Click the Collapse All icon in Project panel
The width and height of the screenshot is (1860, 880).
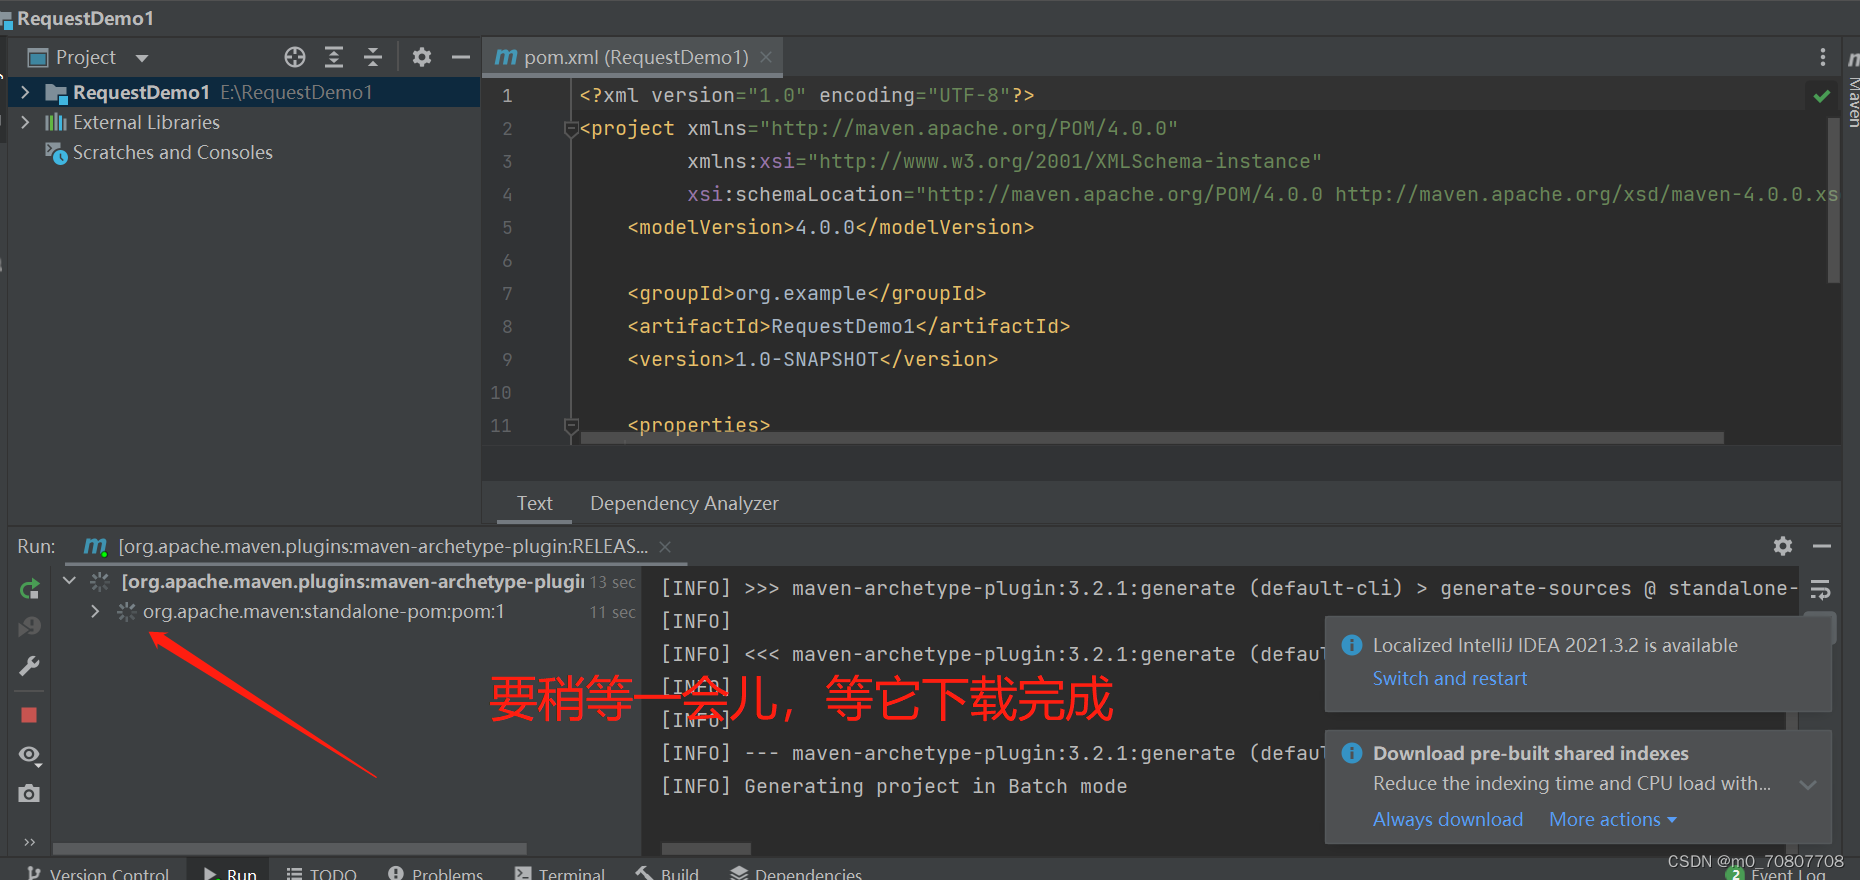(373, 57)
